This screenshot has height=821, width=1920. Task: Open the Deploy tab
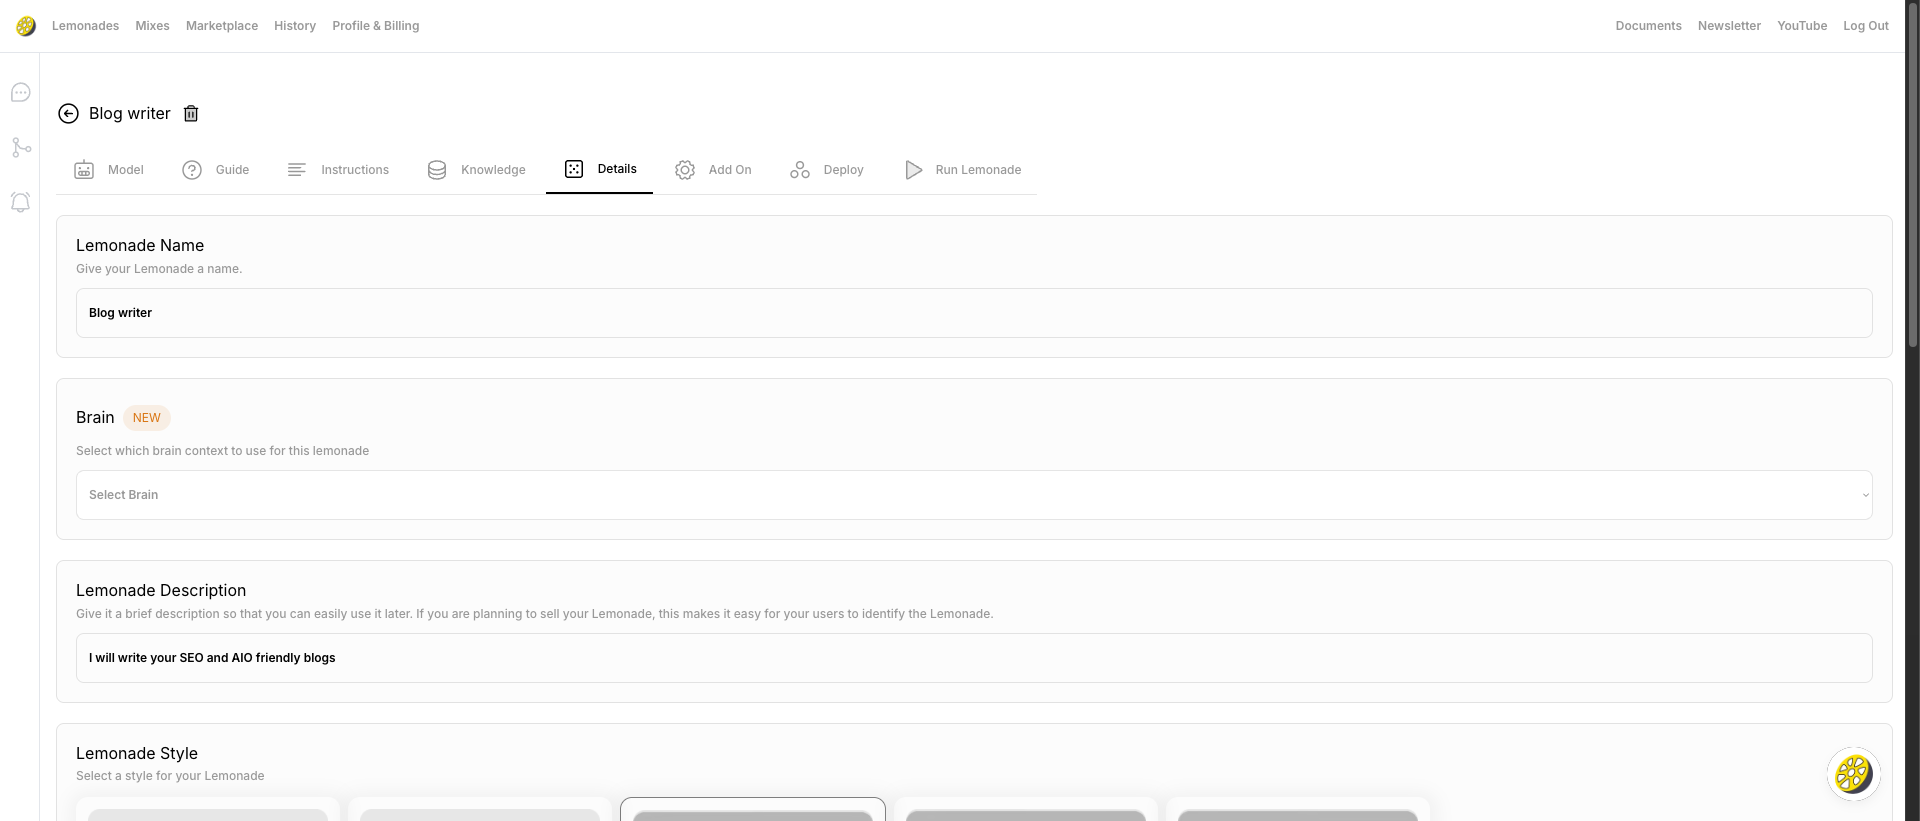pyautogui.click(x=826, y=170)
